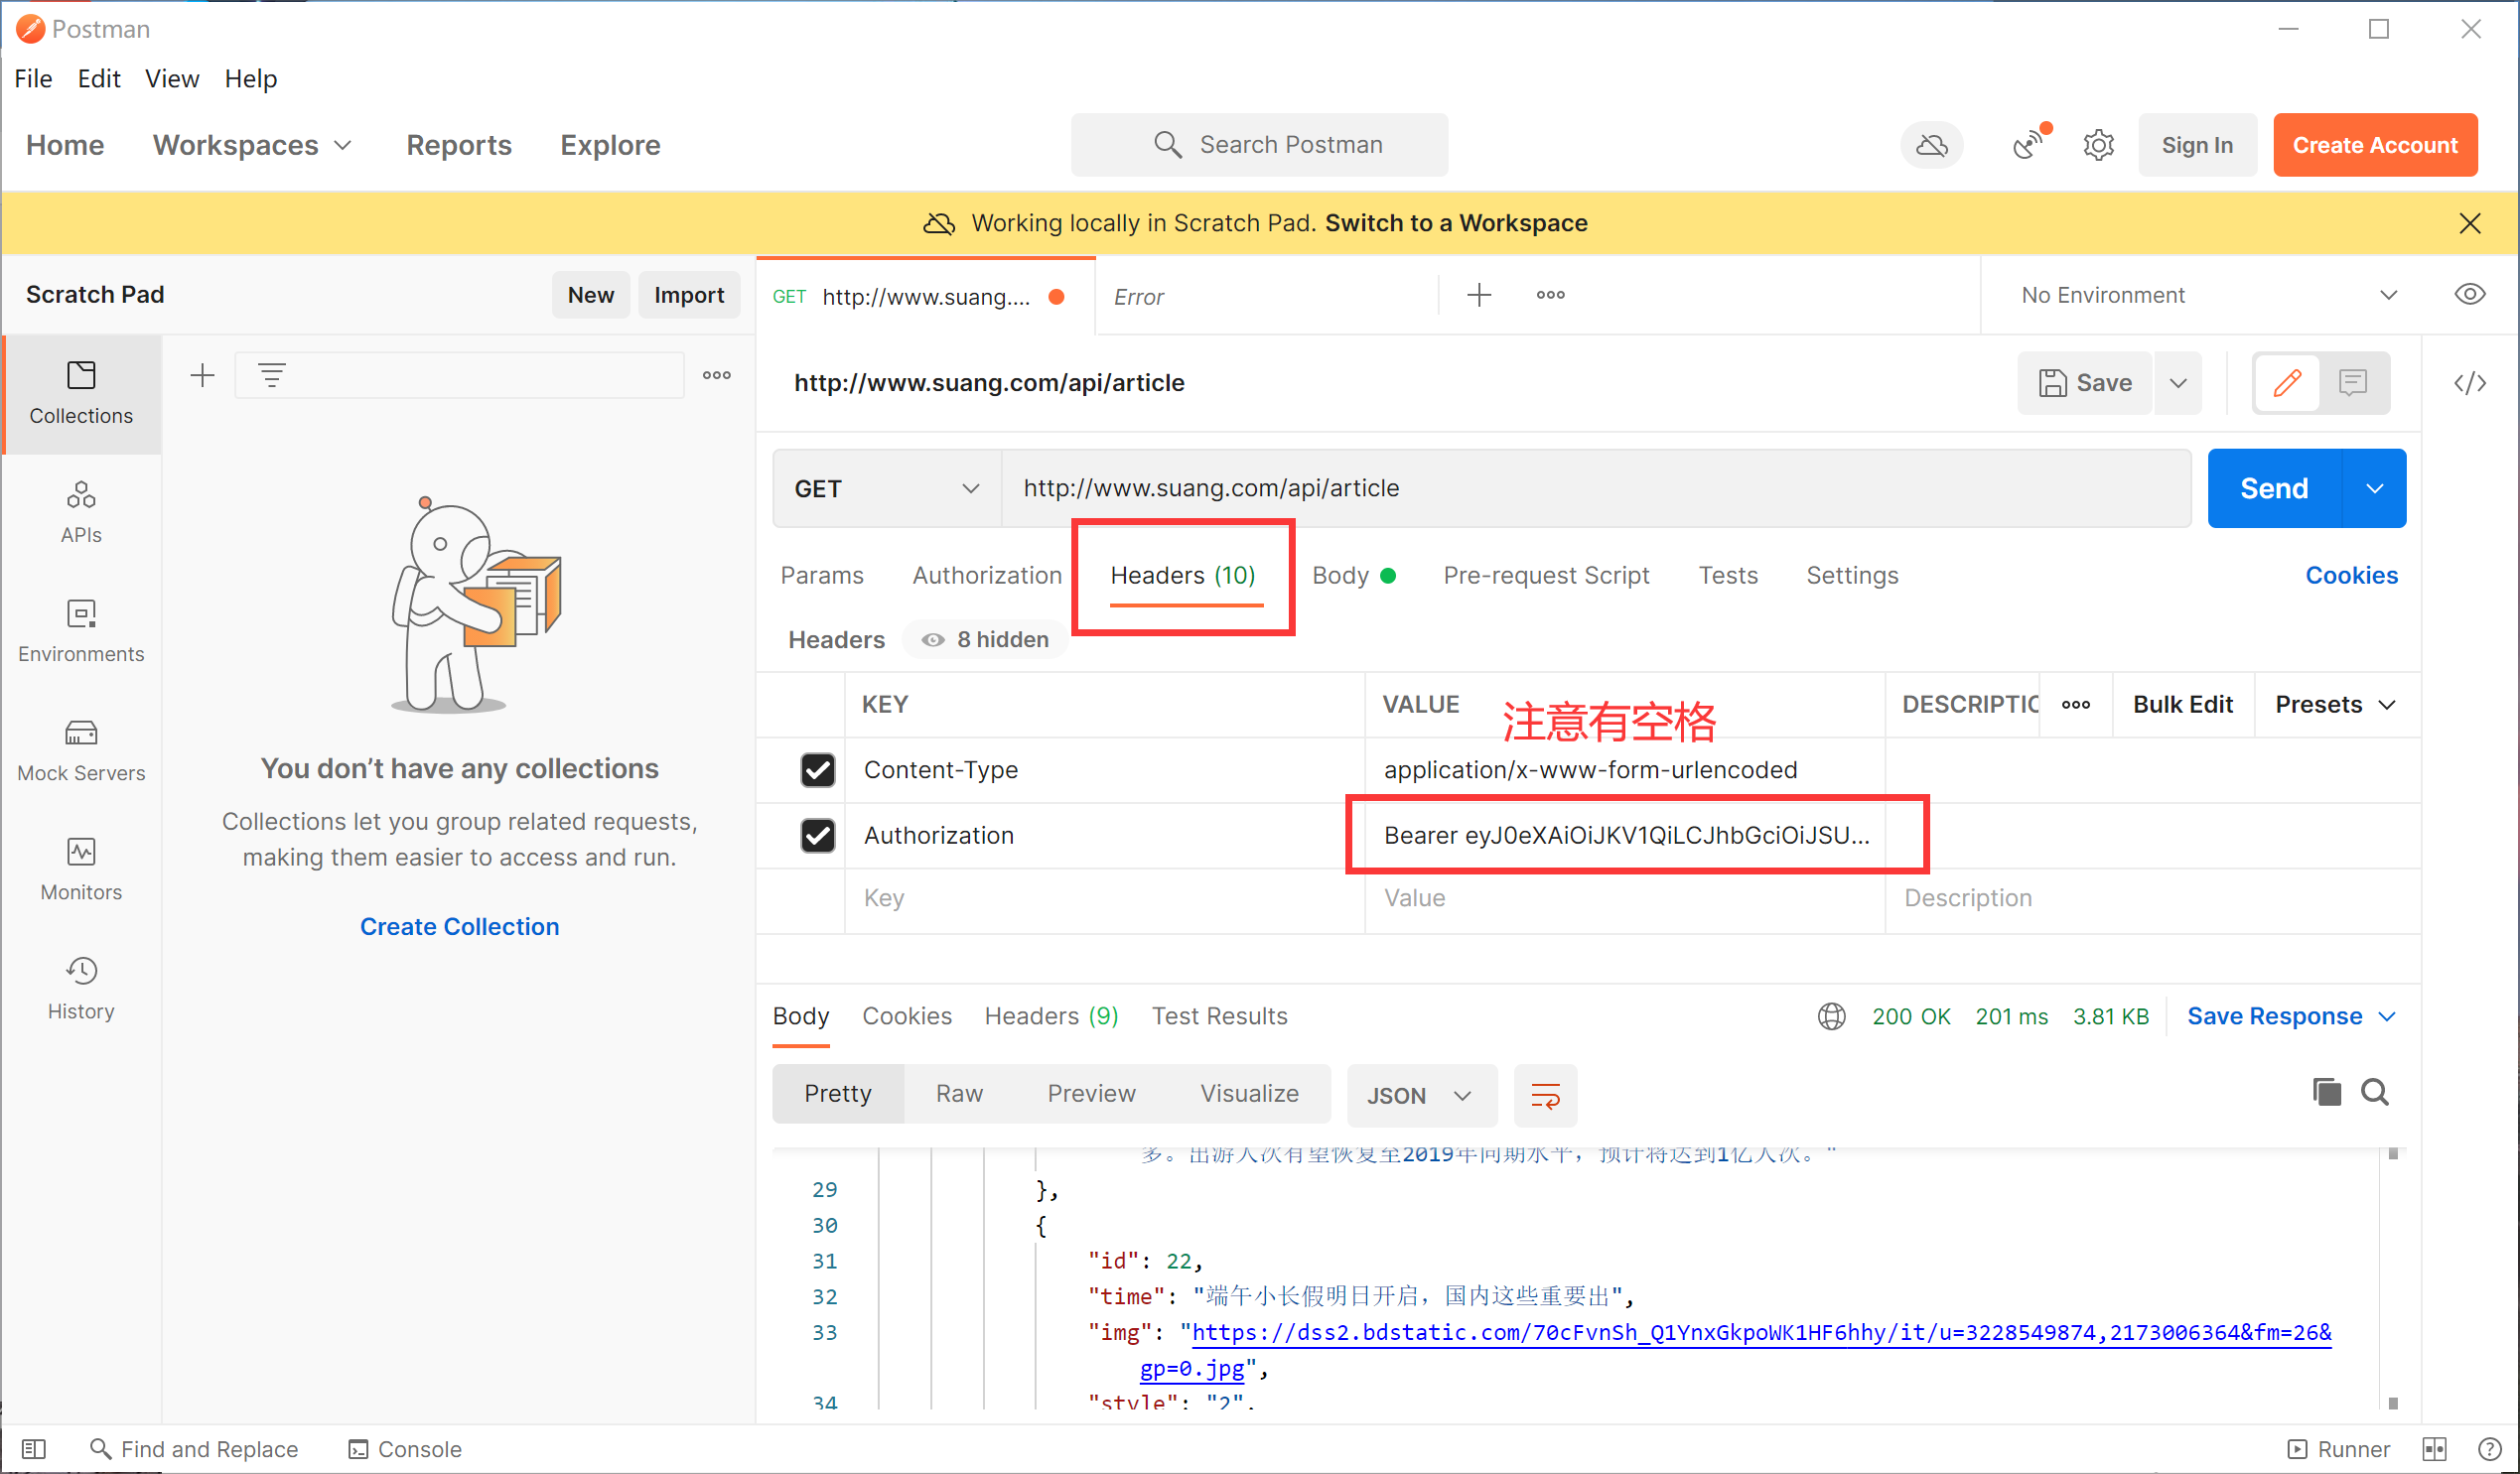2520x1474 pixels.
Task: Open a new request tab with the plus icon
Action: pos(1478,295)
